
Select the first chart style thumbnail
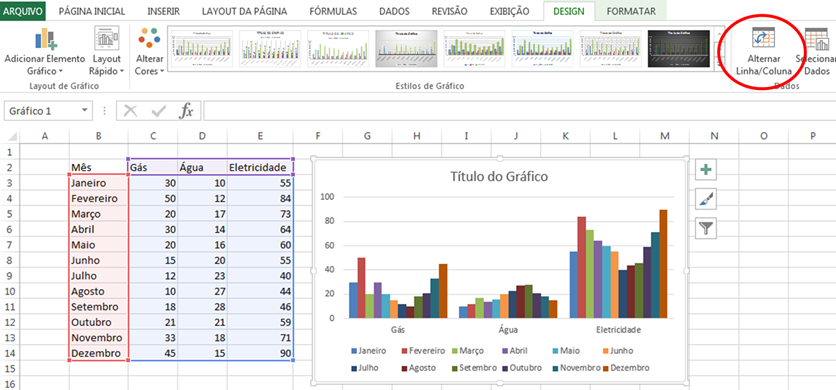click(202, 48)
